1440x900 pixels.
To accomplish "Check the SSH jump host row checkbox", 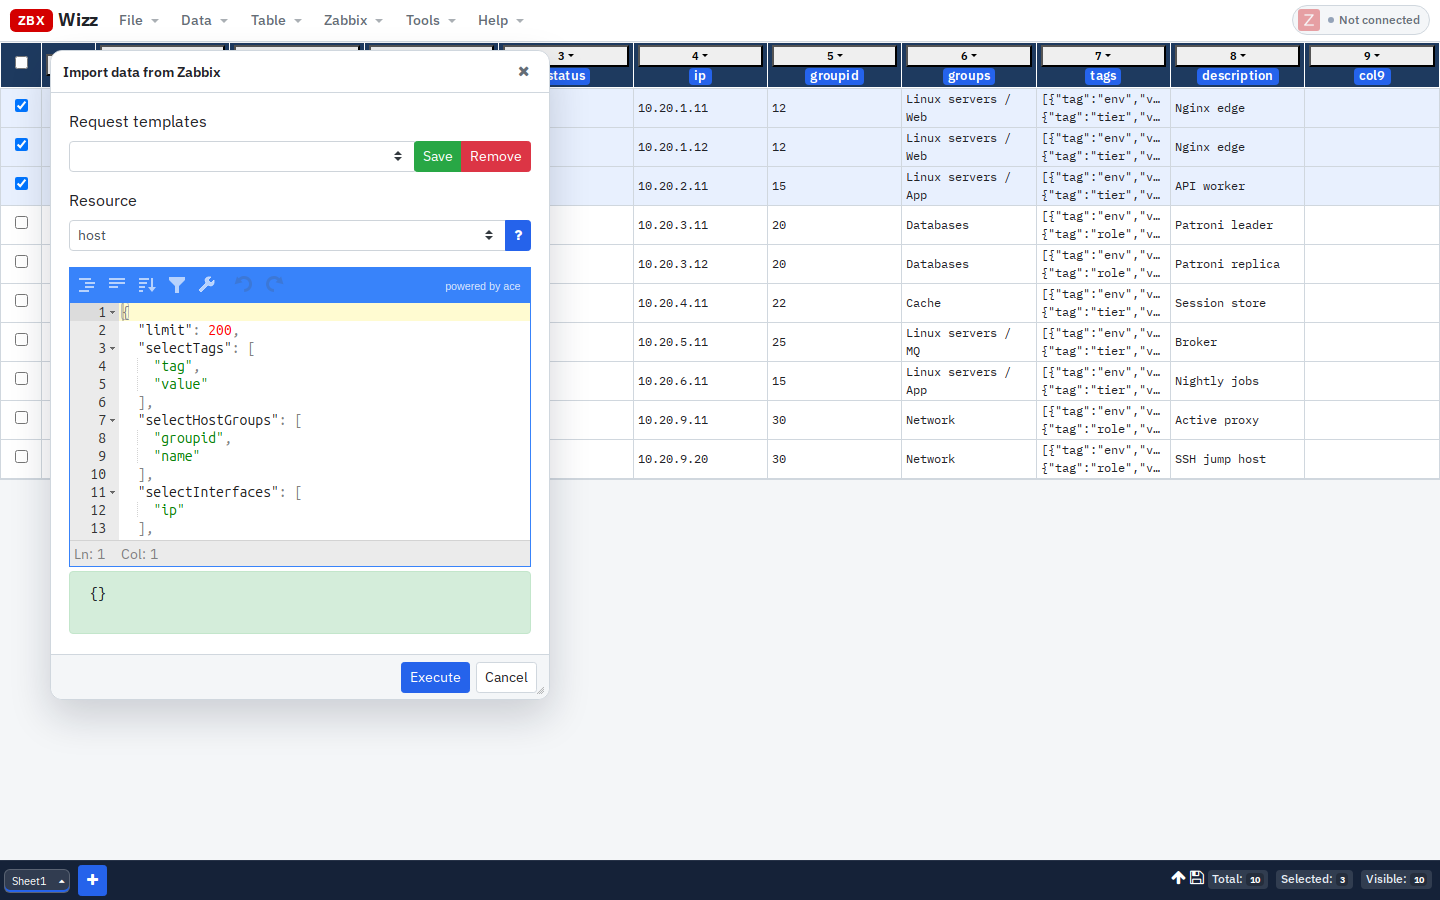I will coord(21,456).
